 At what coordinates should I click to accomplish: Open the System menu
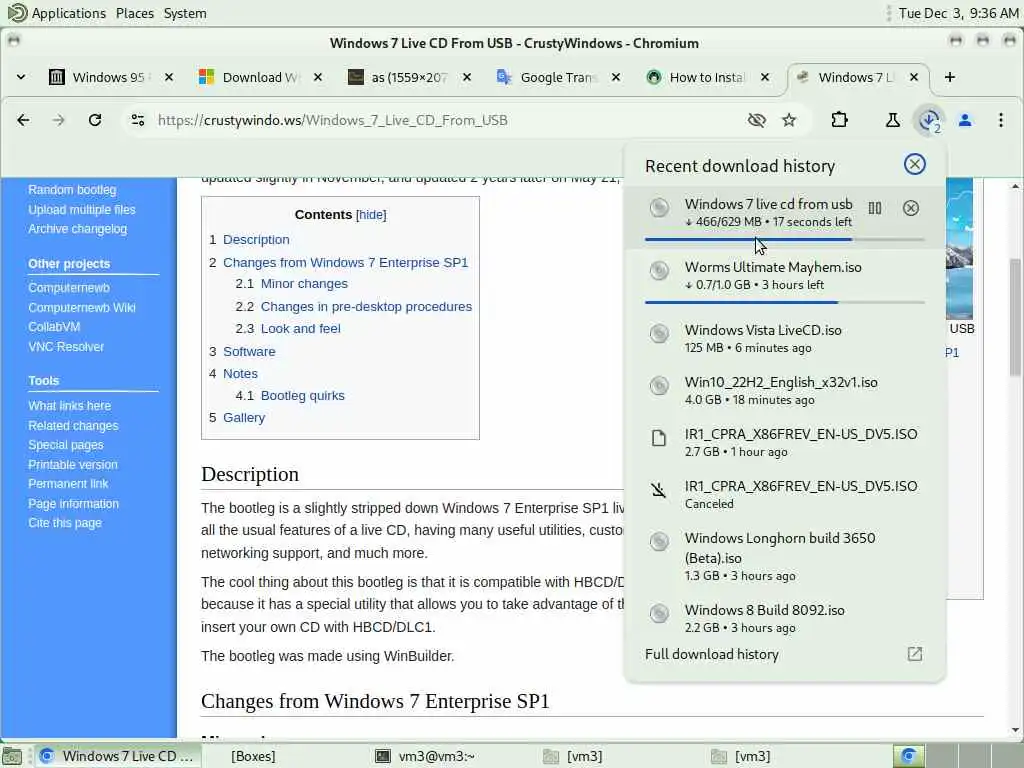pos(185,13)
